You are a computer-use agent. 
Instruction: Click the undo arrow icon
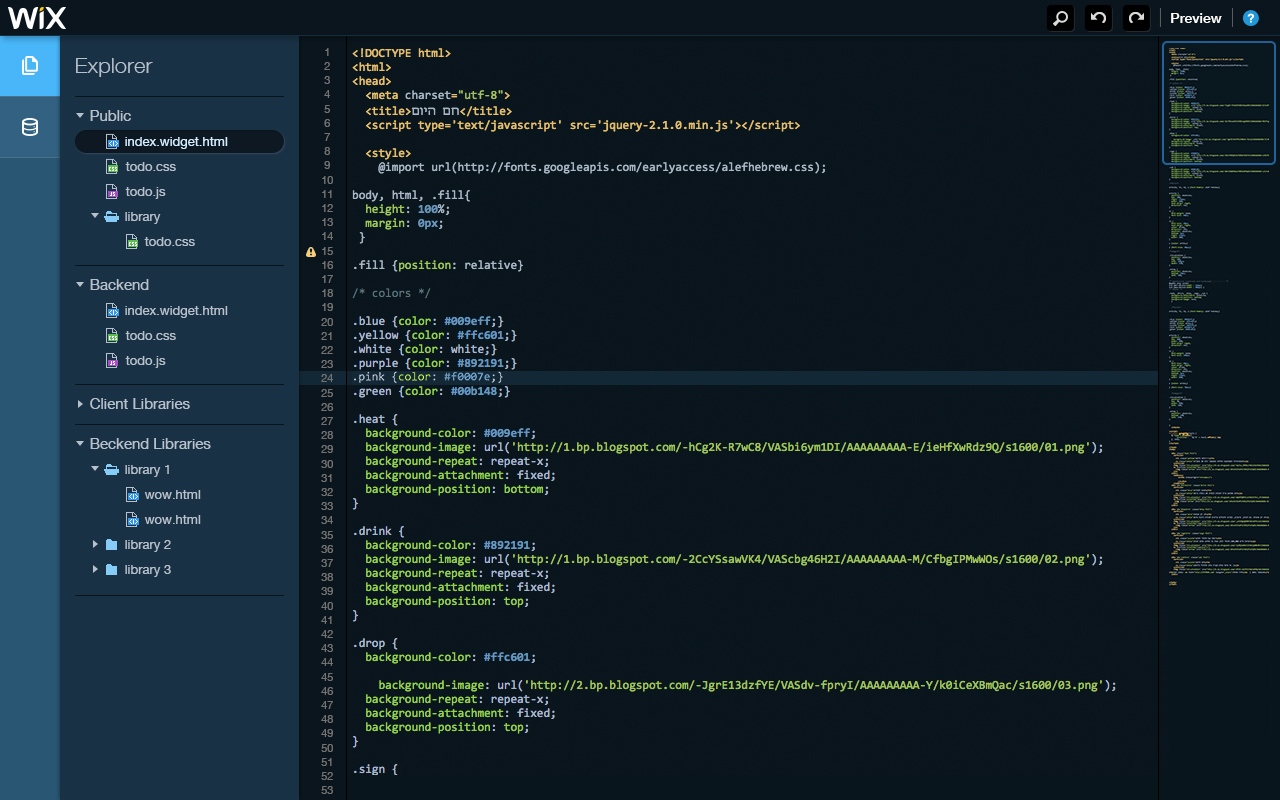coord(1098,18)
